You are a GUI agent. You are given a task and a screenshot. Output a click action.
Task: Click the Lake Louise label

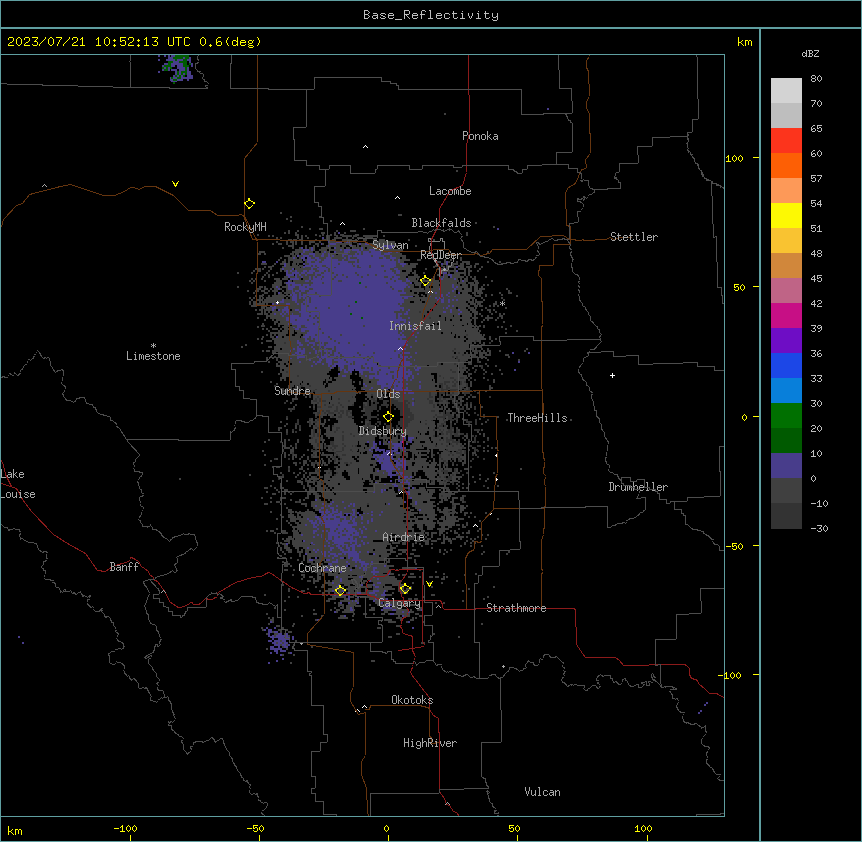[18, 484]
